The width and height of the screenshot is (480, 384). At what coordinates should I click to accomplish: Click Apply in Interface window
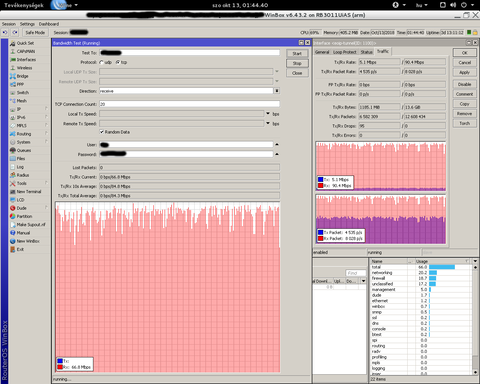(465, 72)
